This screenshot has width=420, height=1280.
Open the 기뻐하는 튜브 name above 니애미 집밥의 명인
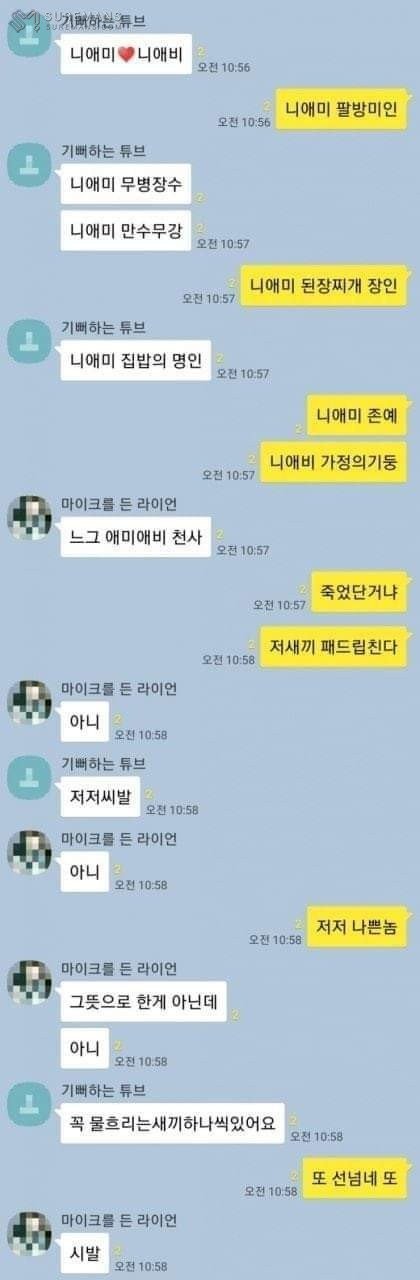[103, 328]
